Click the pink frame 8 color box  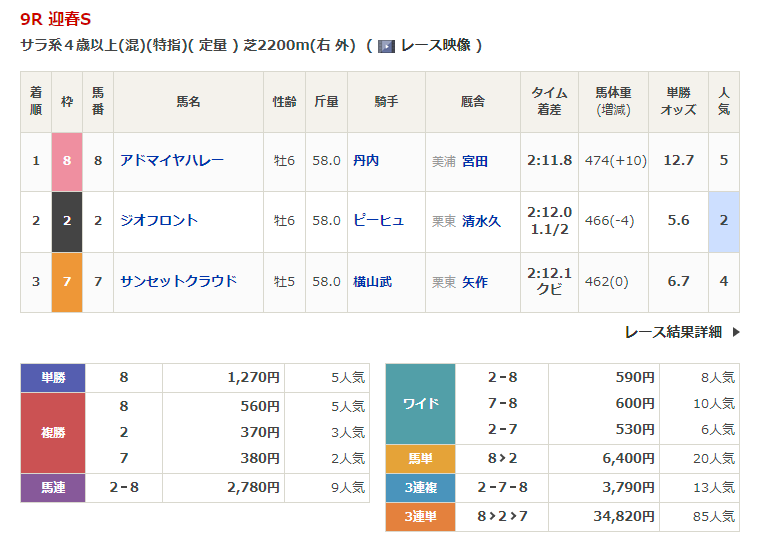[66, 161]
